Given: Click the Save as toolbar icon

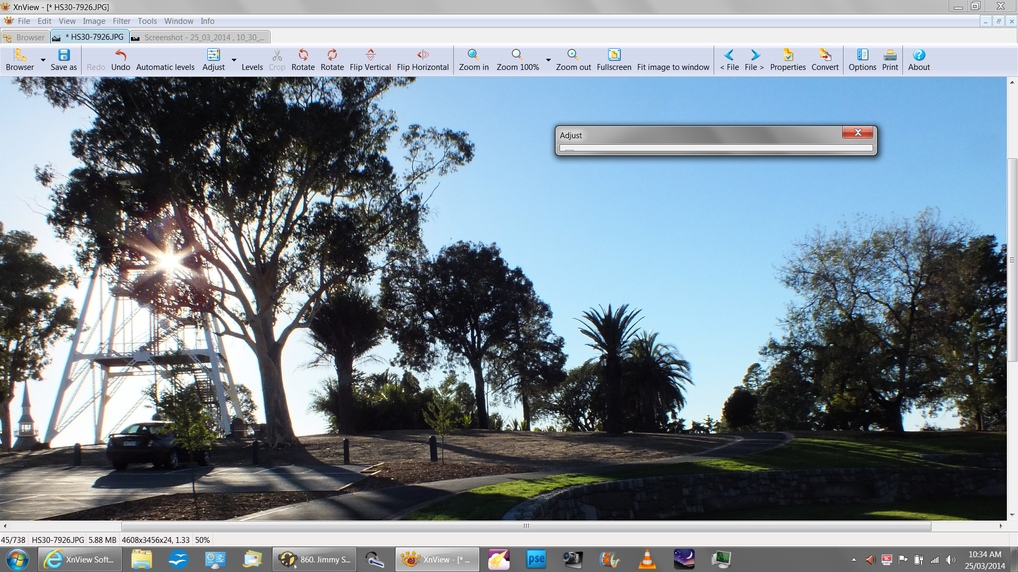Looking at the screenshot, I should tap(63, 60).
